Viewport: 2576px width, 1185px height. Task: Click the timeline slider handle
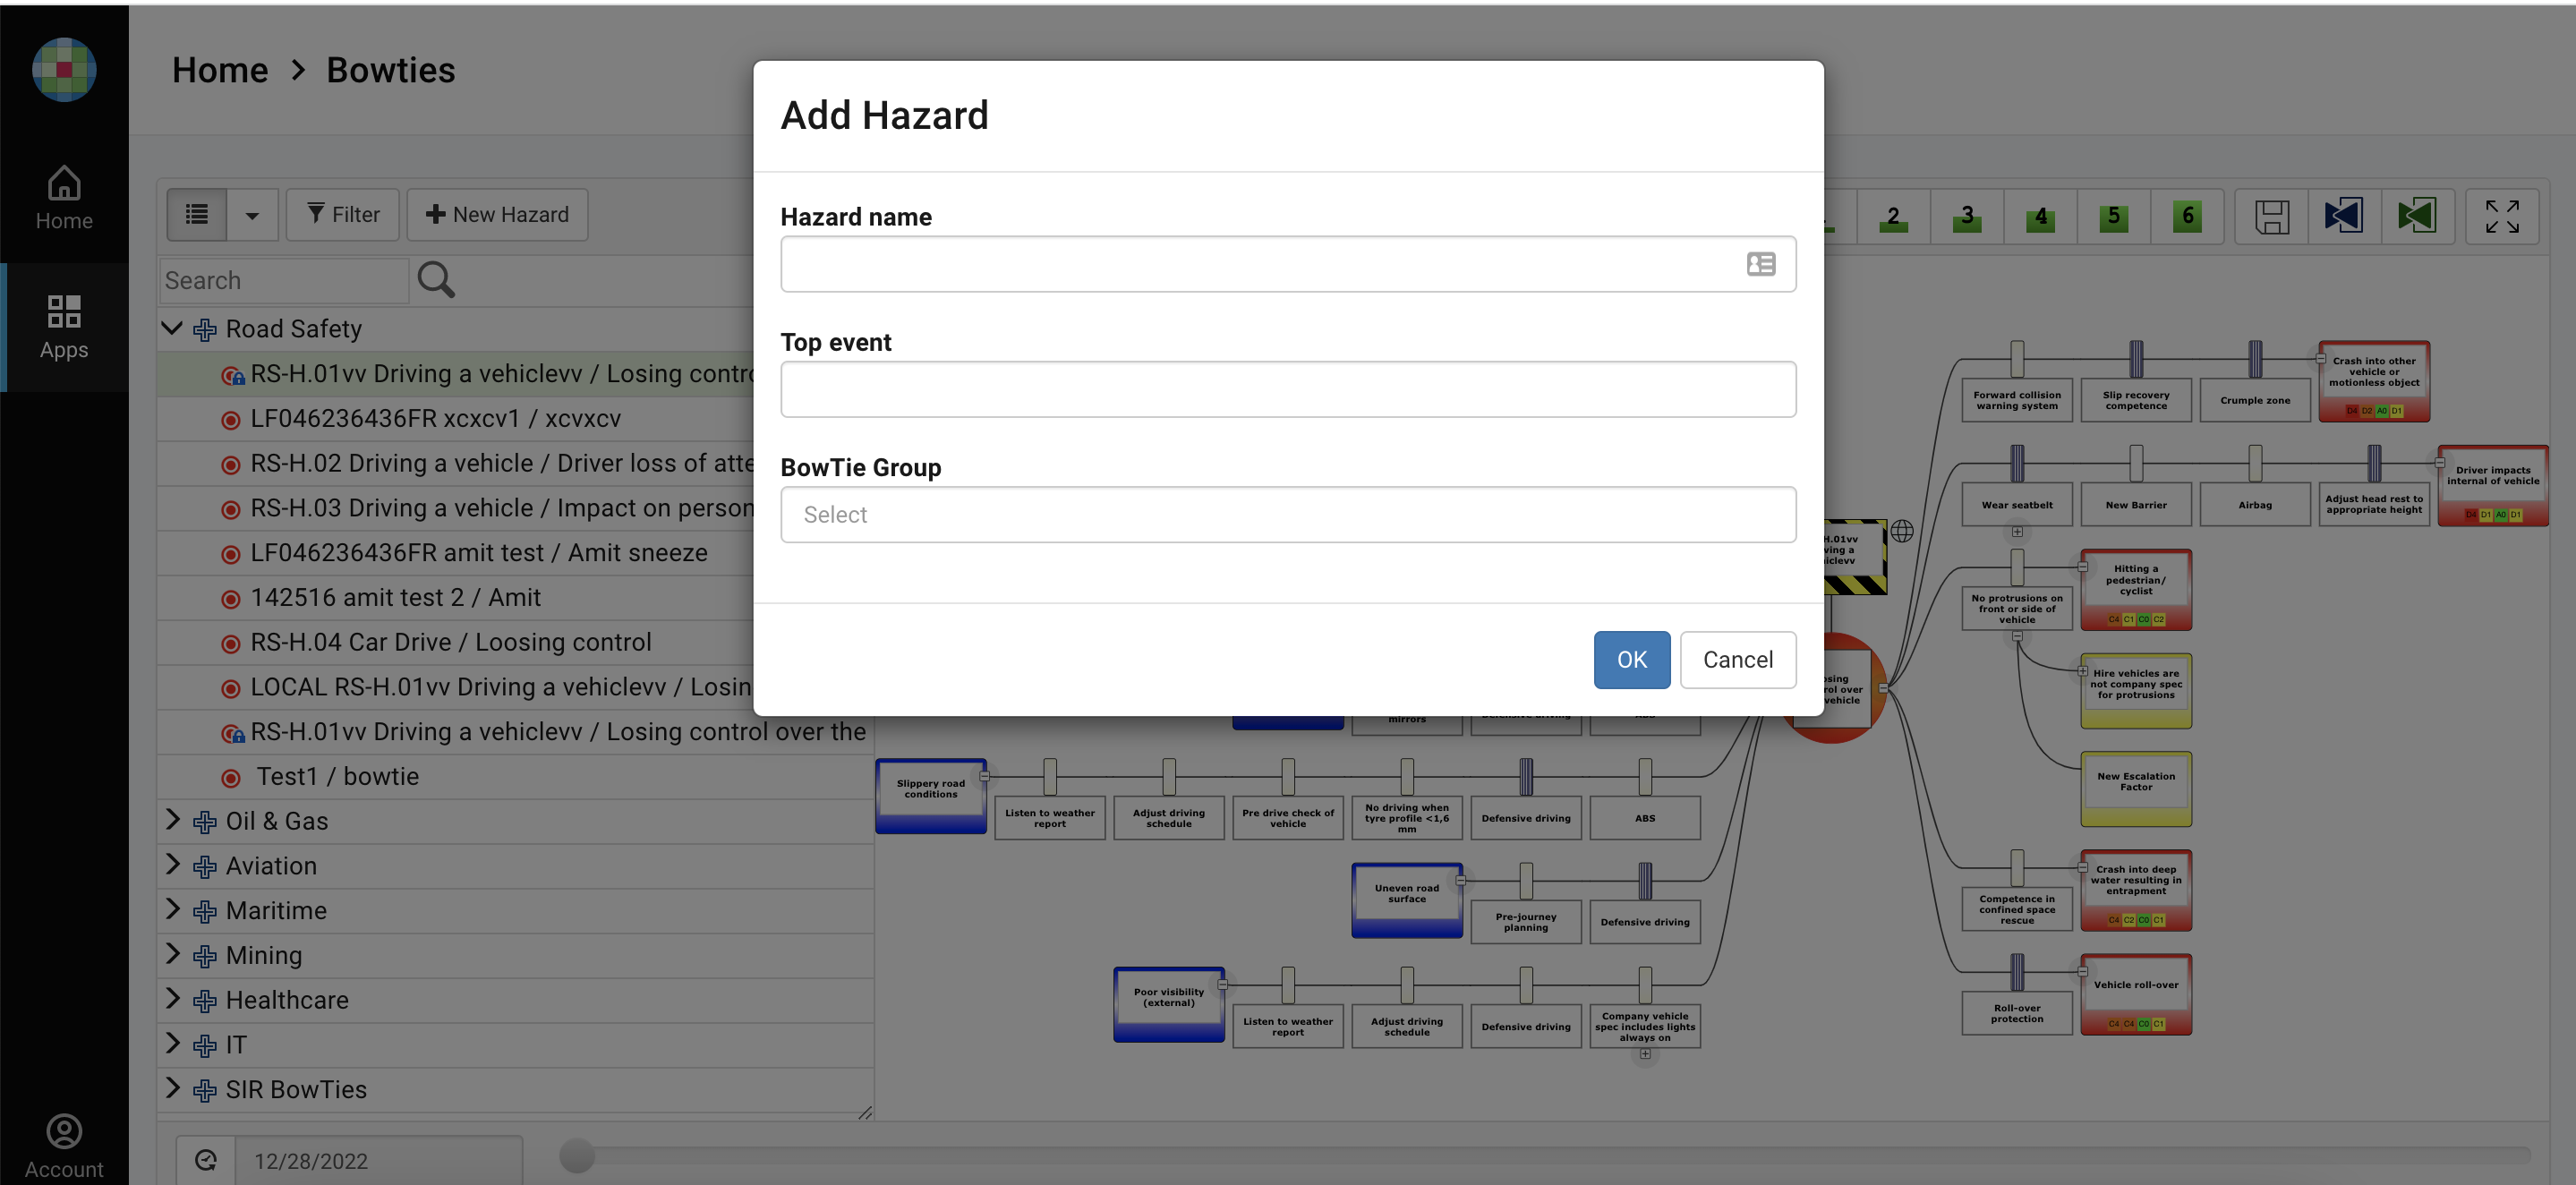(x=577, y=1156)
